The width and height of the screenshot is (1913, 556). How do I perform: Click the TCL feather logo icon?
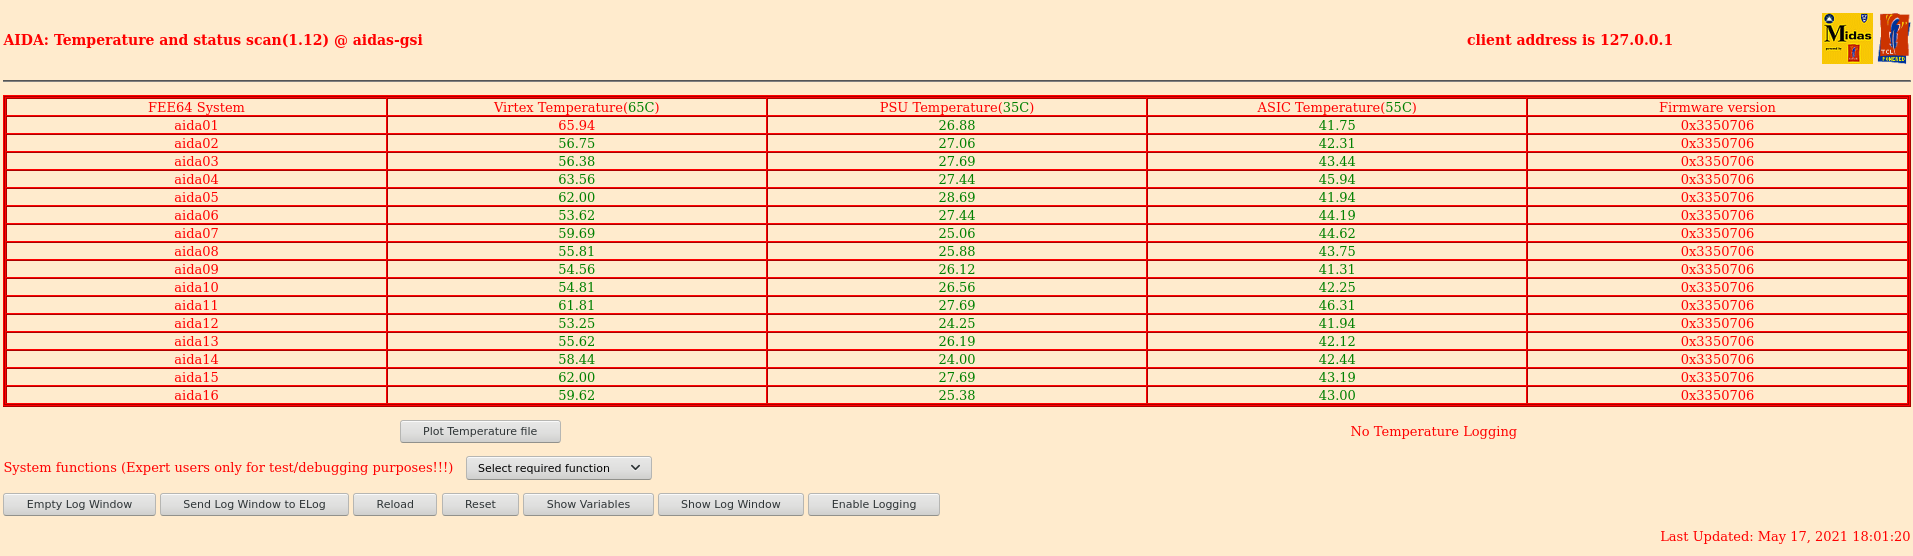pyautogui.click(x=1894, y=39)
